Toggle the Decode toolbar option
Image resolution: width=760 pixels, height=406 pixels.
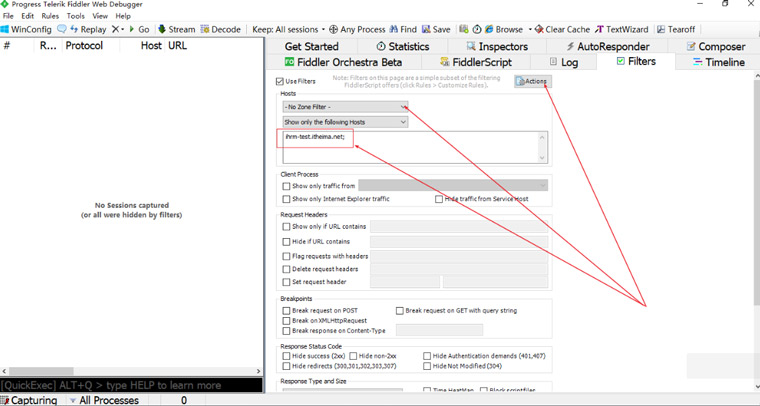(x=221, y=29)
